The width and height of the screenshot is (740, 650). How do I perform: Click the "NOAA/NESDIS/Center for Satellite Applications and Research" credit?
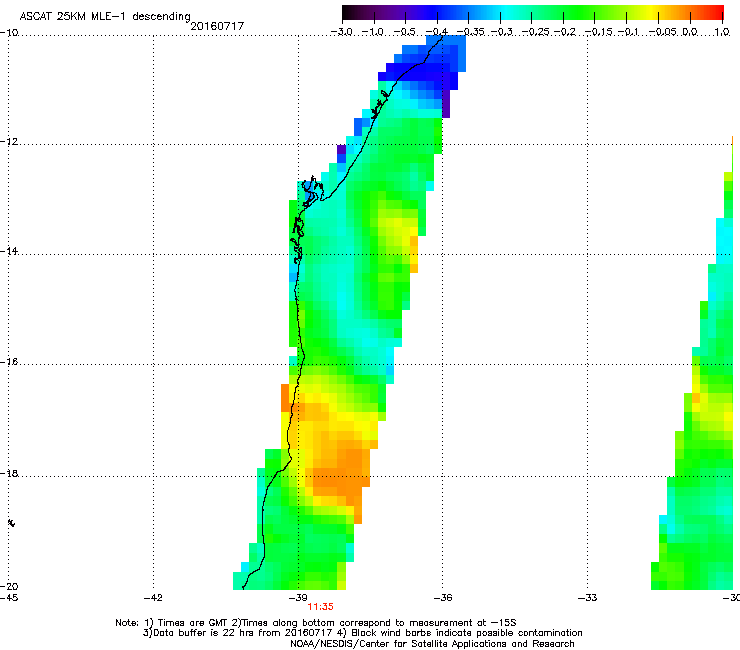(432, 644)
